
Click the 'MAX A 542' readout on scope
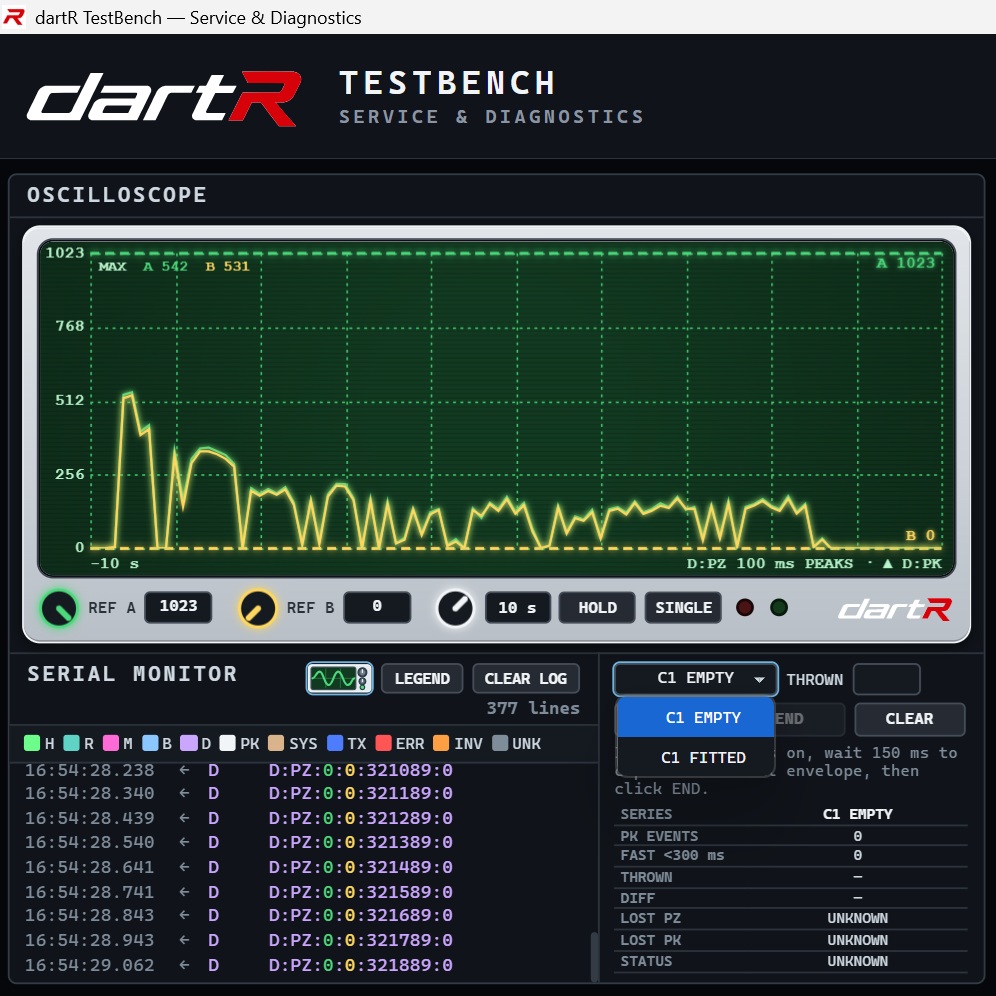click(x=143, y=266)
